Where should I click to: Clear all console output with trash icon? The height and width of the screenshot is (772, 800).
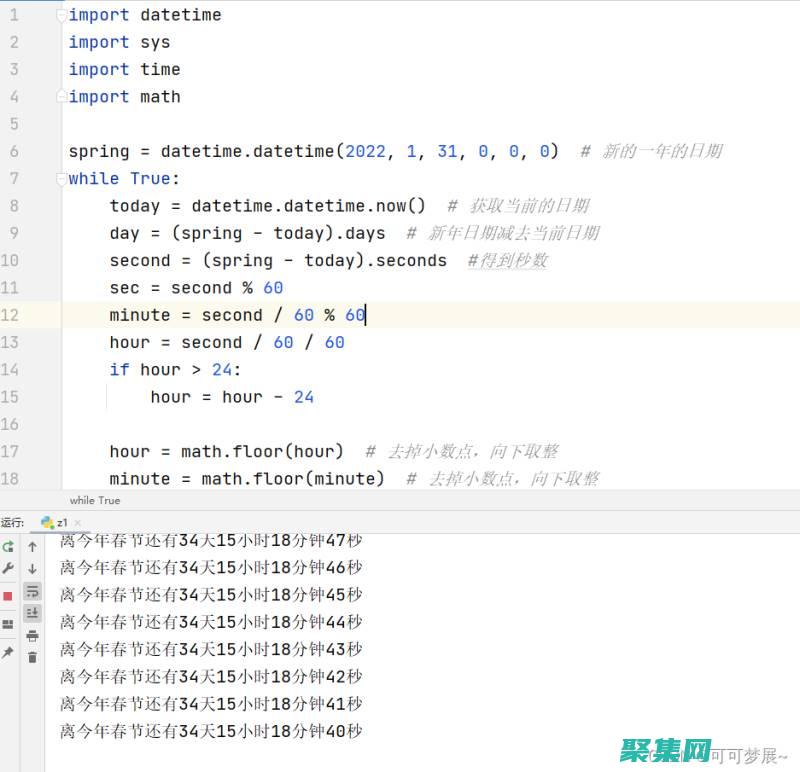(32, 657)
